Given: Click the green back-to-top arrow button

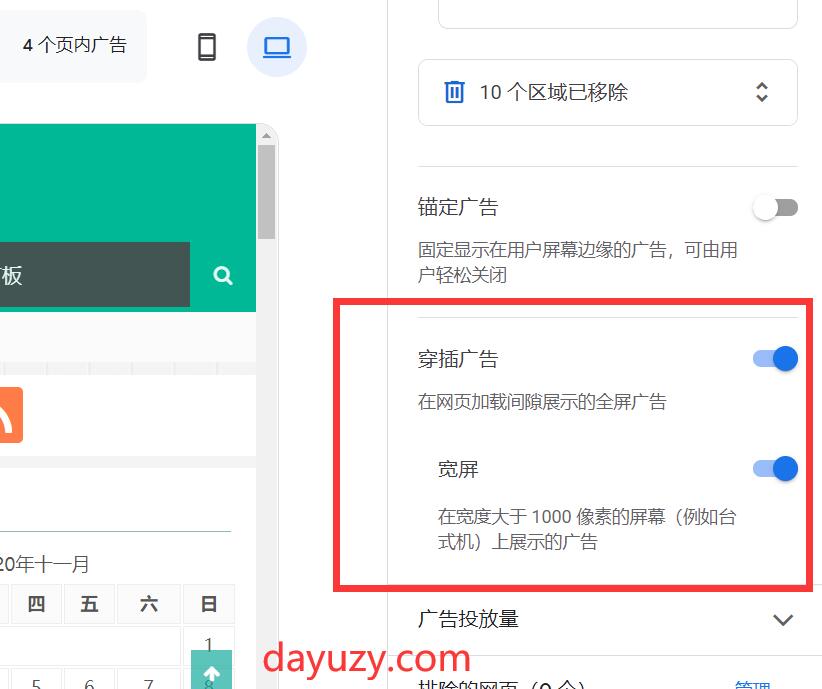Looking at the screenshot, I should pos(209,672).
